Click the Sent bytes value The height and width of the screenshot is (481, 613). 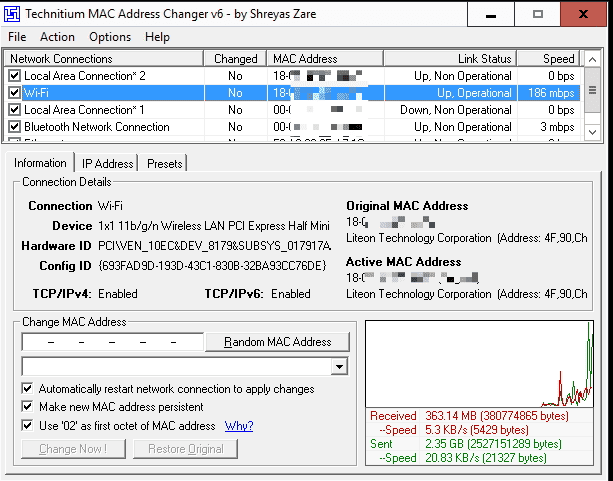[x=493, y=444]
